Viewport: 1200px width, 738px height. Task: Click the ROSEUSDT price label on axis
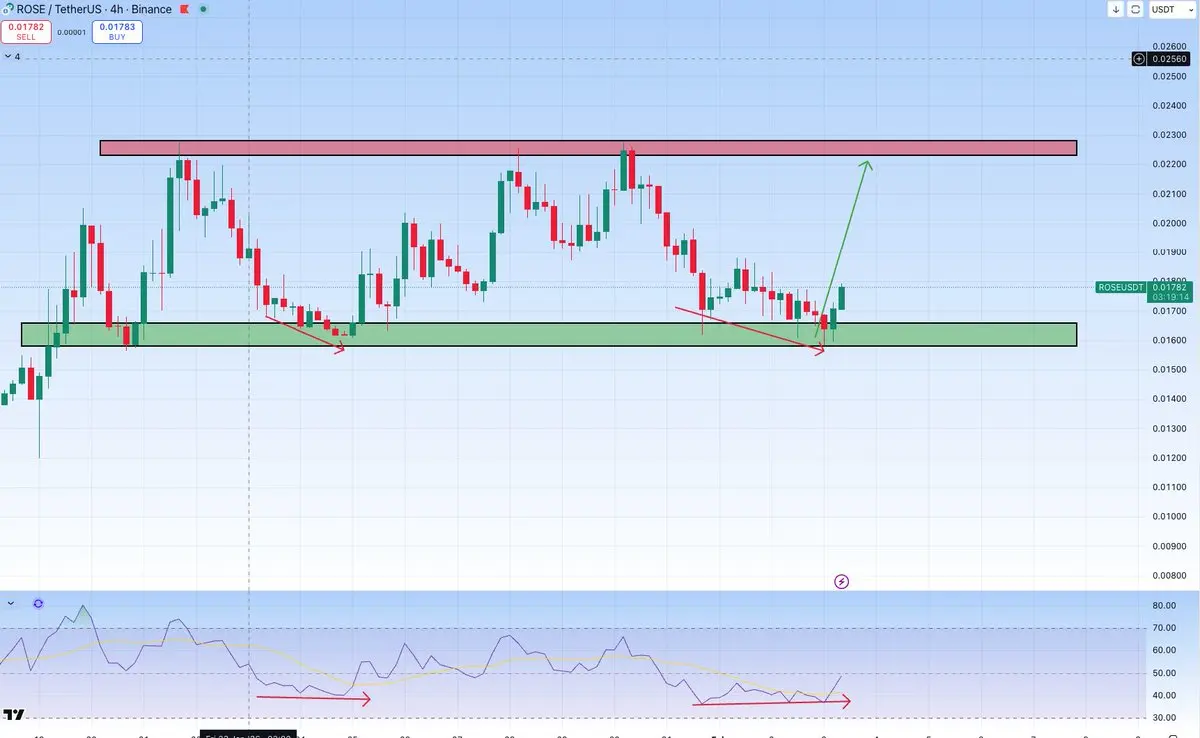[1120, 287]
